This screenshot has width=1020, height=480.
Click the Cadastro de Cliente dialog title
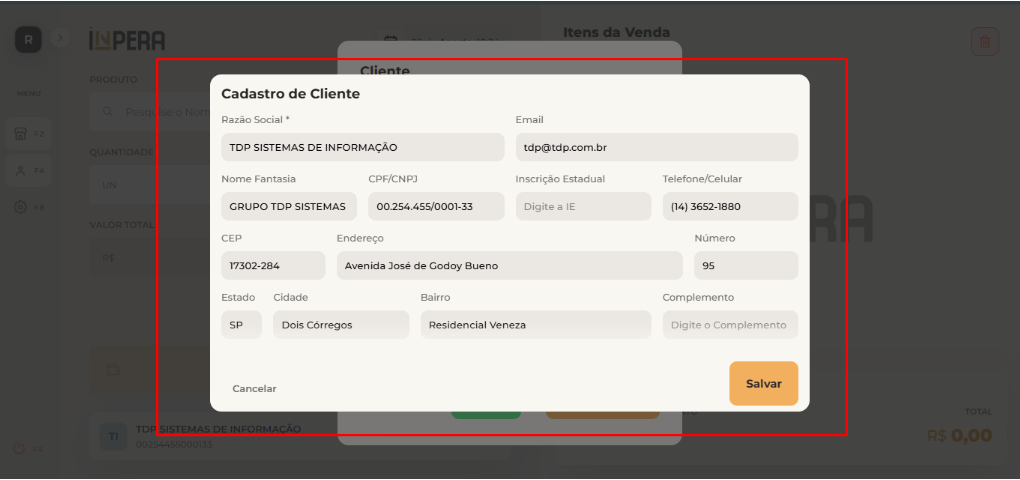click(x=291, y=94)
